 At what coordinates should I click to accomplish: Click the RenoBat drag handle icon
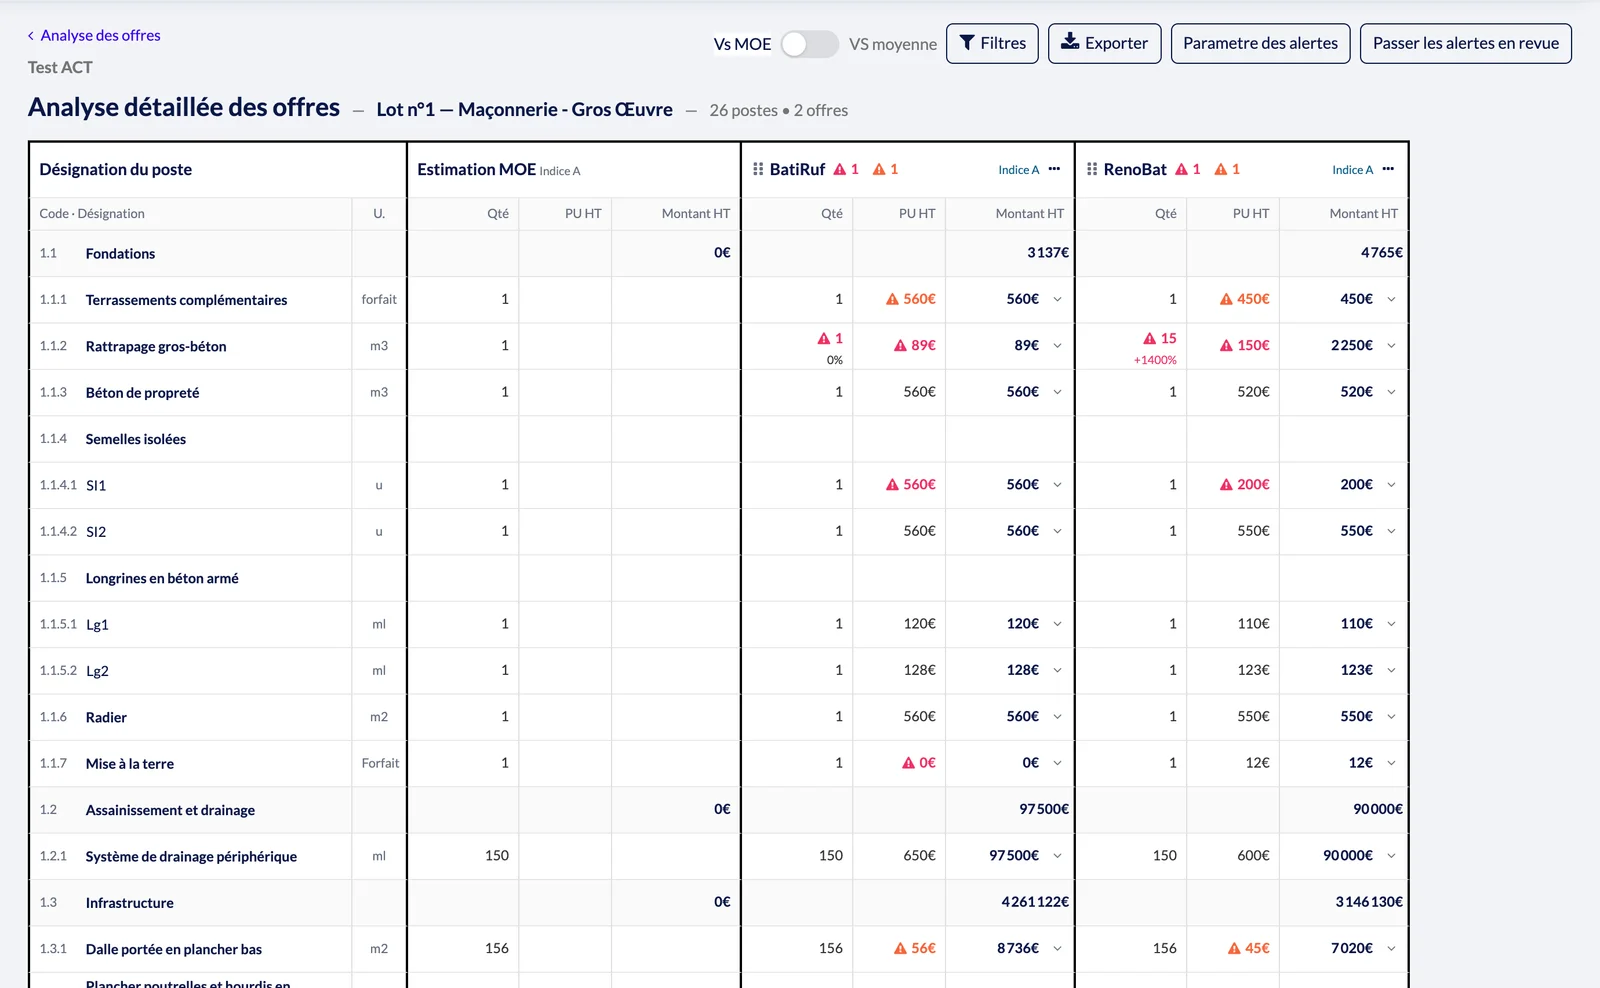pos(1092,169)
